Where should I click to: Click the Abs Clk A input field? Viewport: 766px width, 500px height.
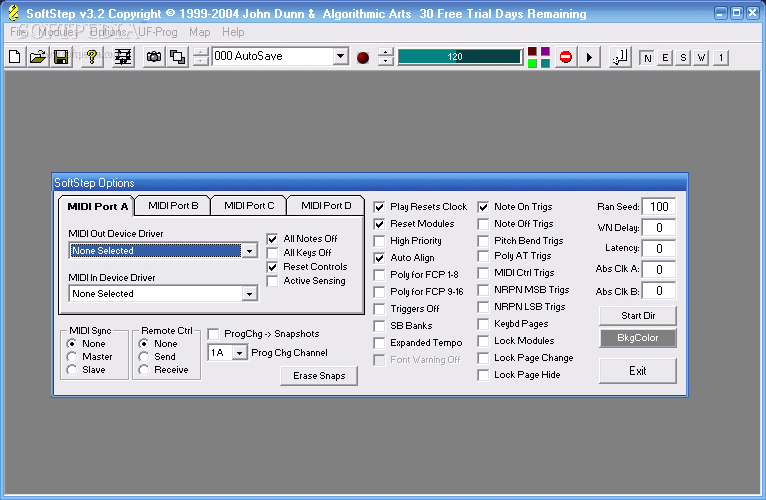659,269
